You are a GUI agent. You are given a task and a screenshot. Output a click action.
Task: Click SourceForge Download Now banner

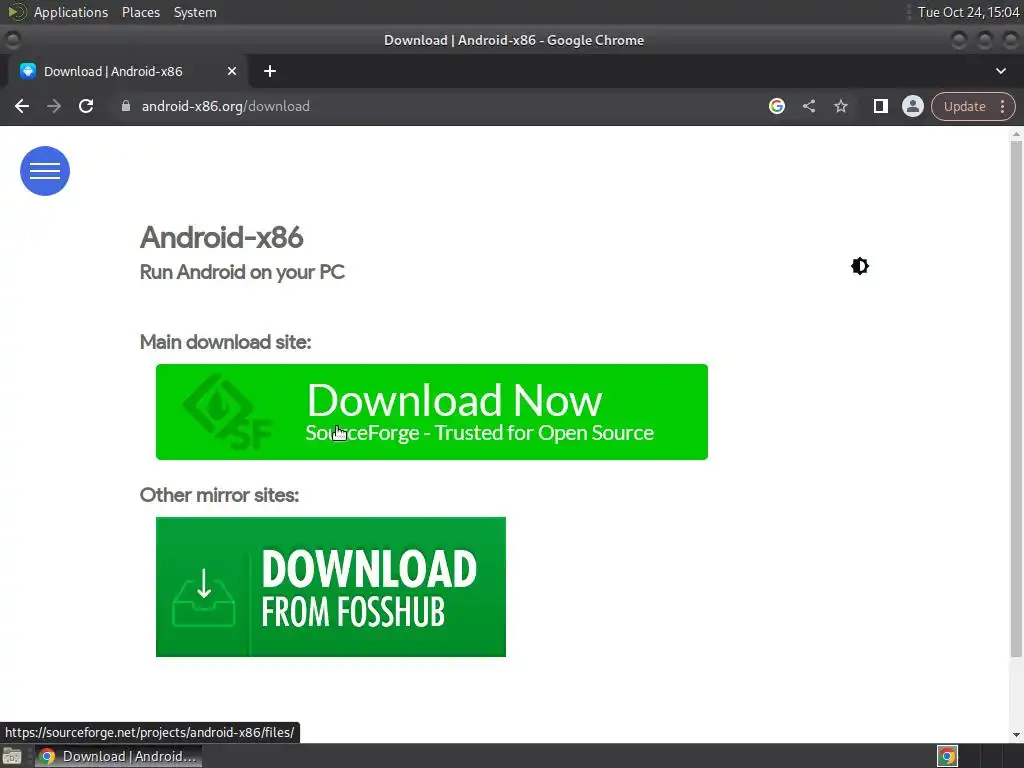coord(432,412)
